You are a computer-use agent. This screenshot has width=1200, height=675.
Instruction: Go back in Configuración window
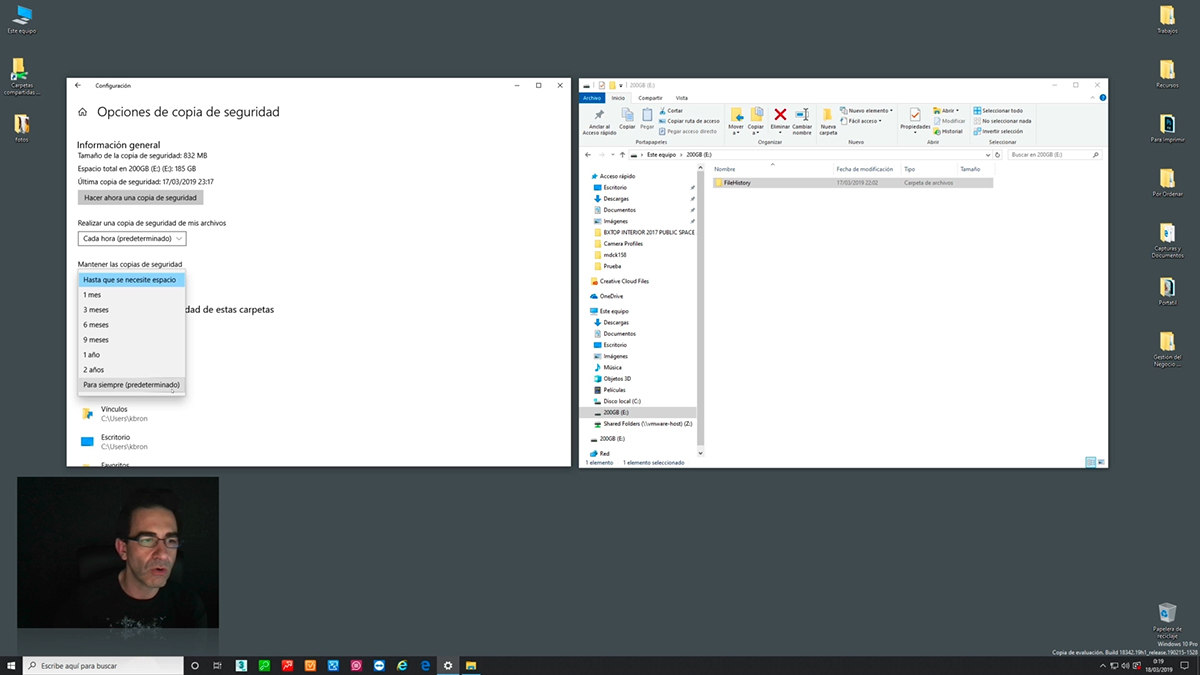(x=78, y=85)
